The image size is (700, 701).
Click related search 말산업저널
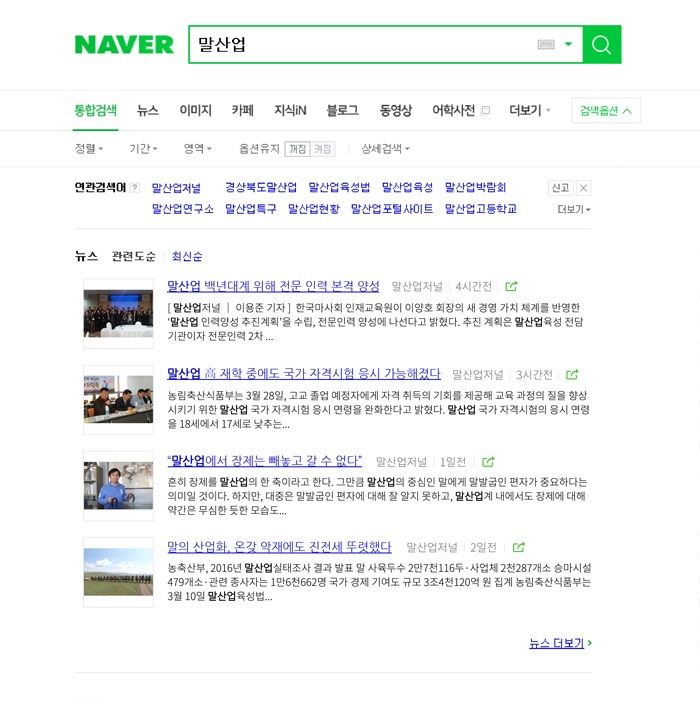(176, 188)
